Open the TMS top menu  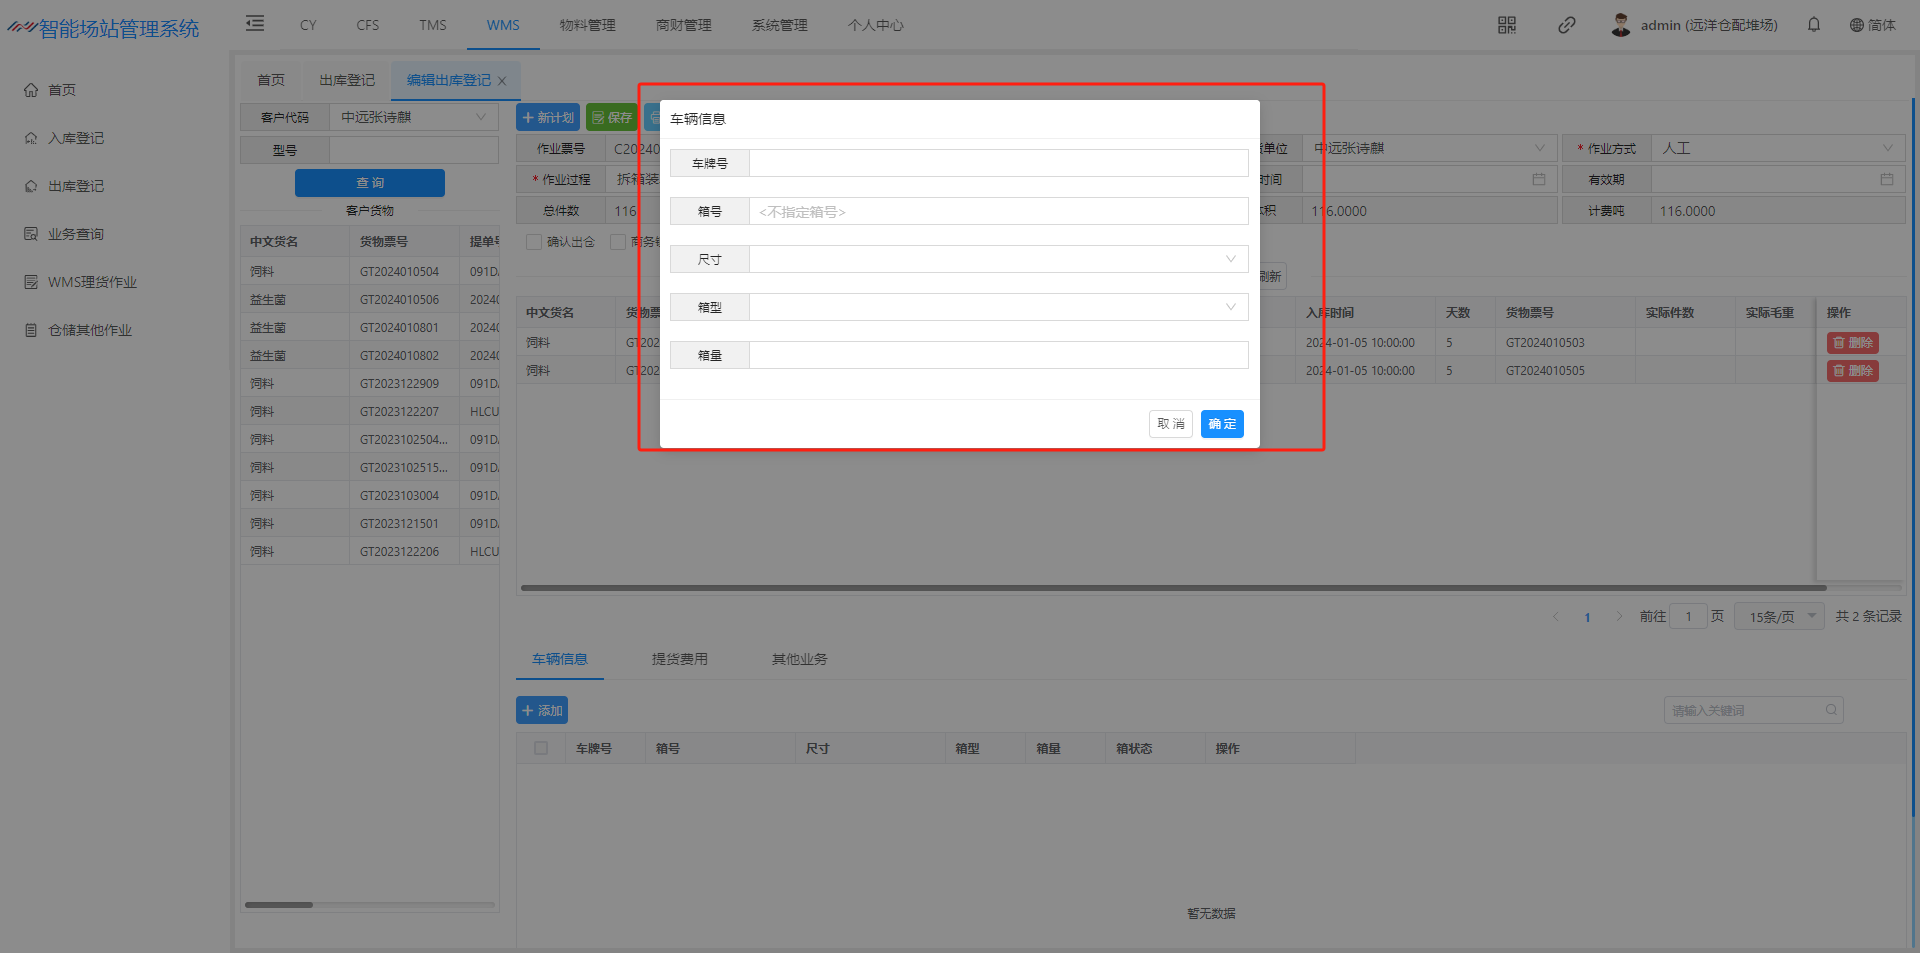pos(433,25)
